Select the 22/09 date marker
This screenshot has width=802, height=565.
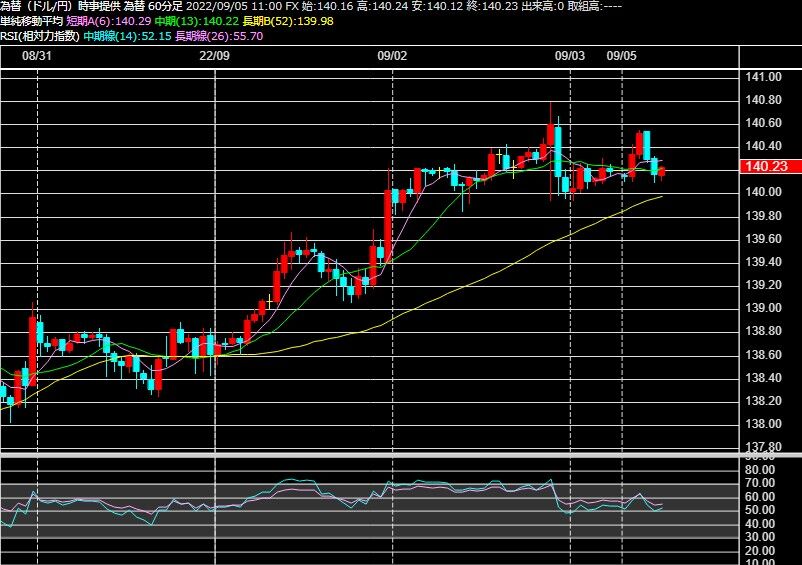214,56
